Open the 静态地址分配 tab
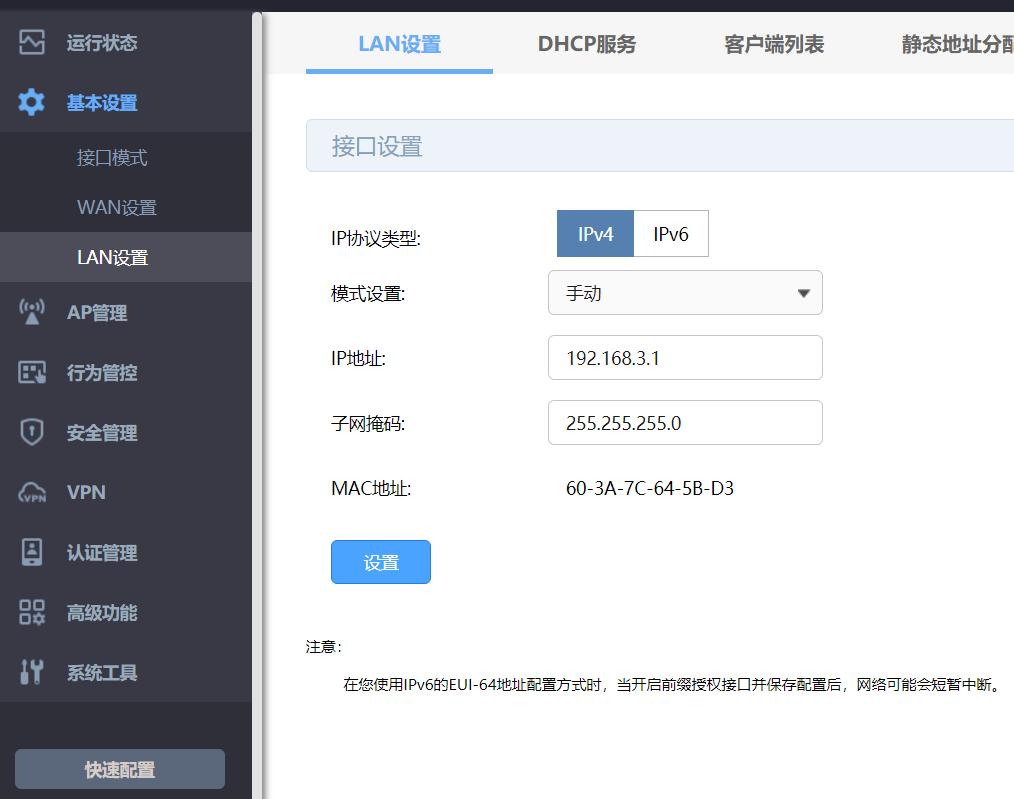 click(x=955, y=44)
